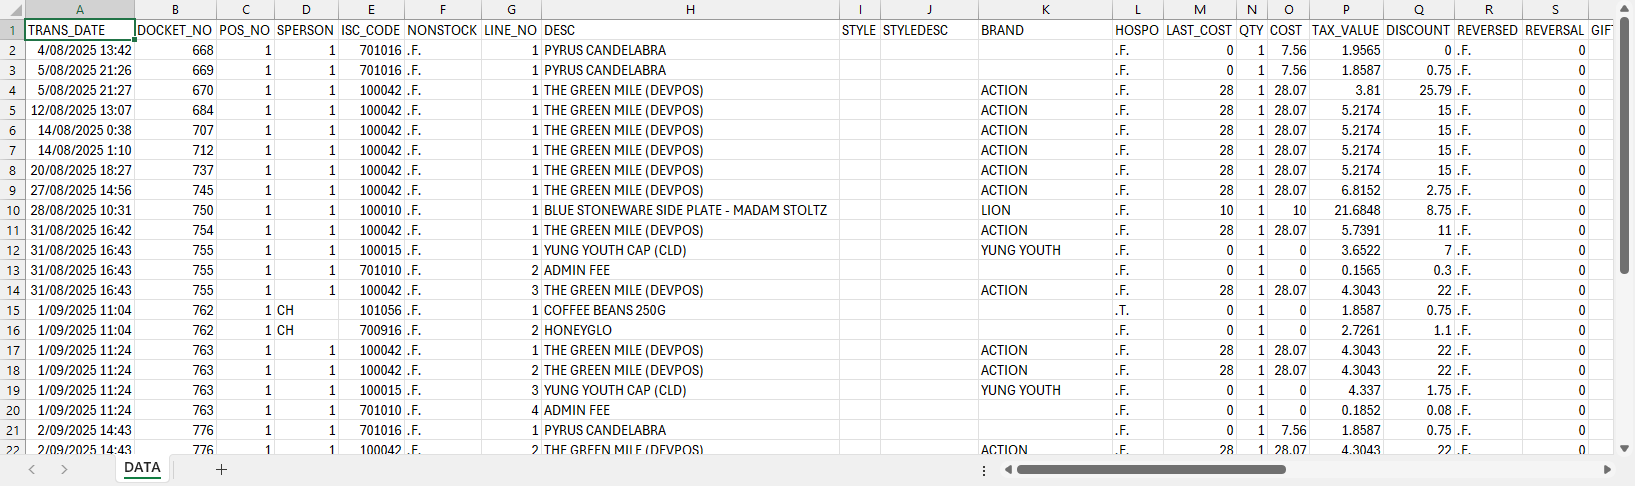Click the previous sheet navigation arrow

coord(32,469)
